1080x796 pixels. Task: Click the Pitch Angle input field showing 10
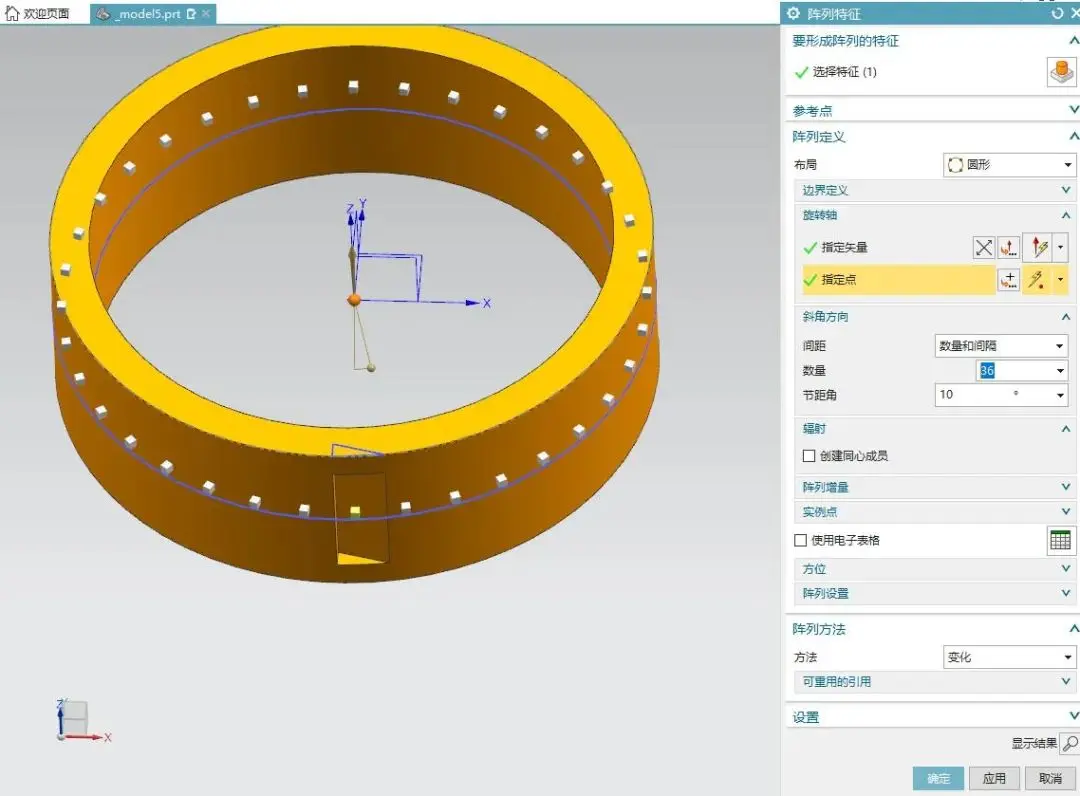tap(994, 395)
